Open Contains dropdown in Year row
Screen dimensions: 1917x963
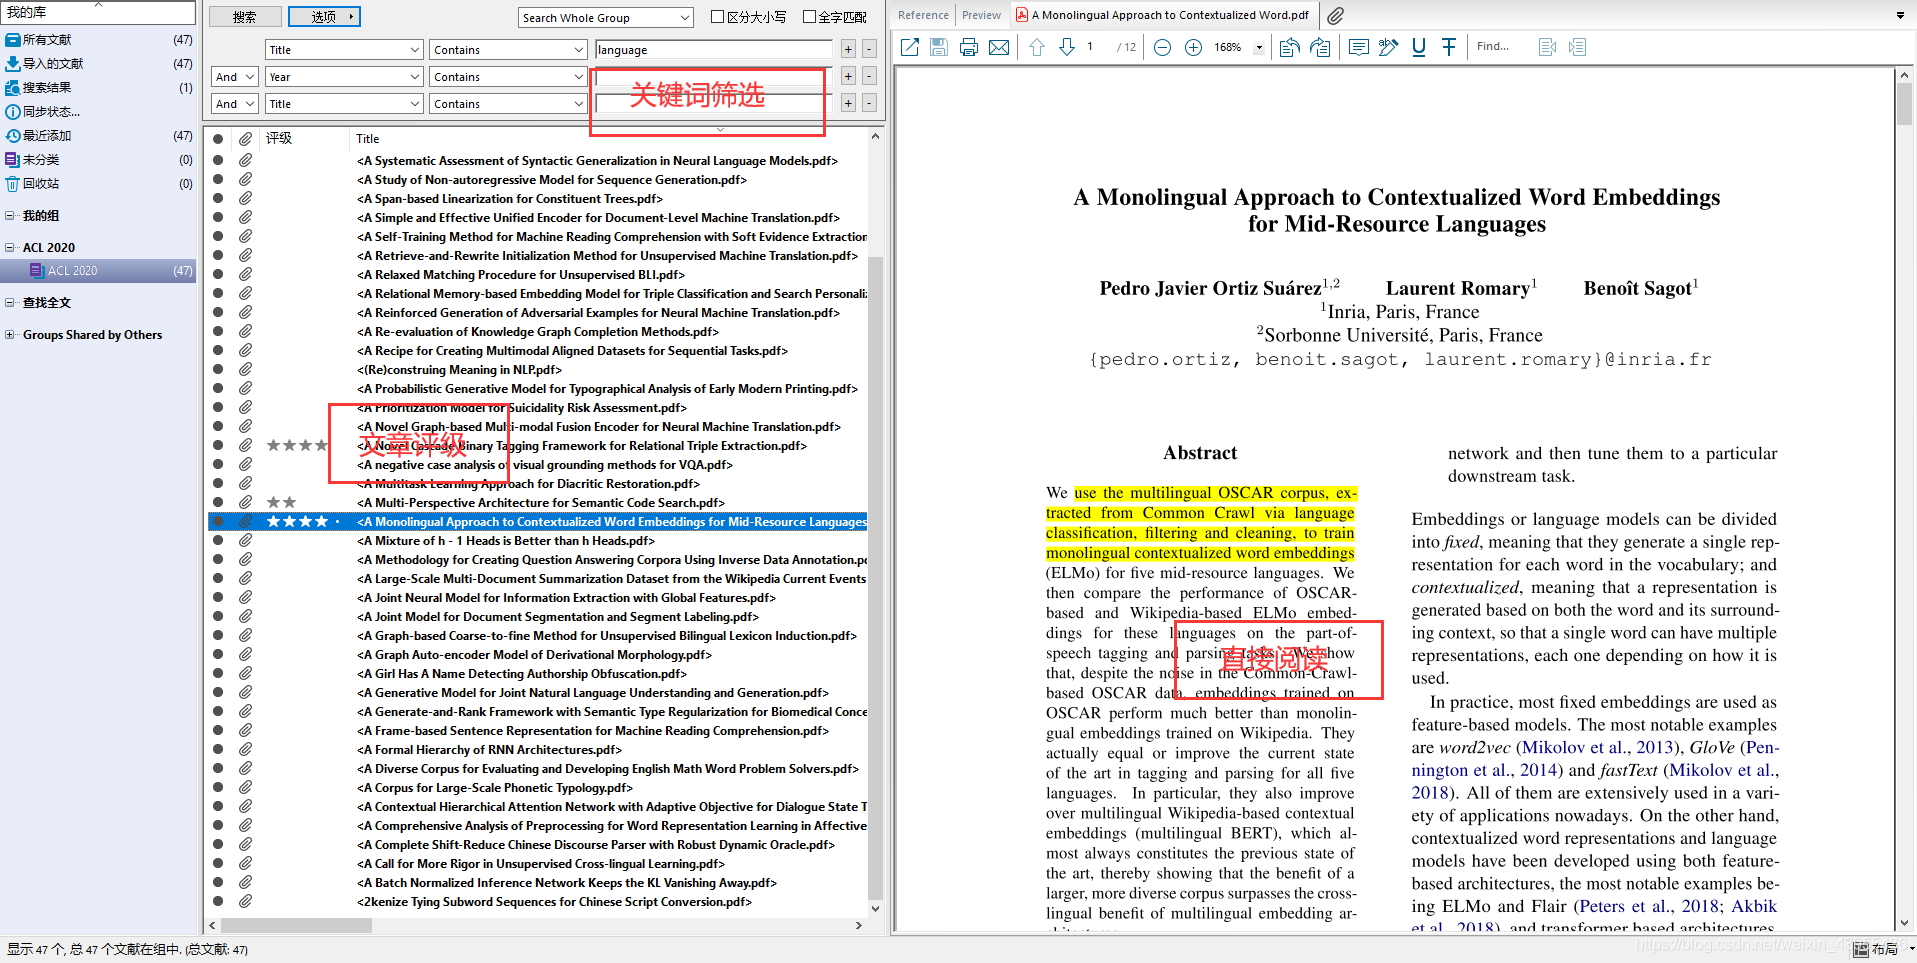click(x=508, y=77)
